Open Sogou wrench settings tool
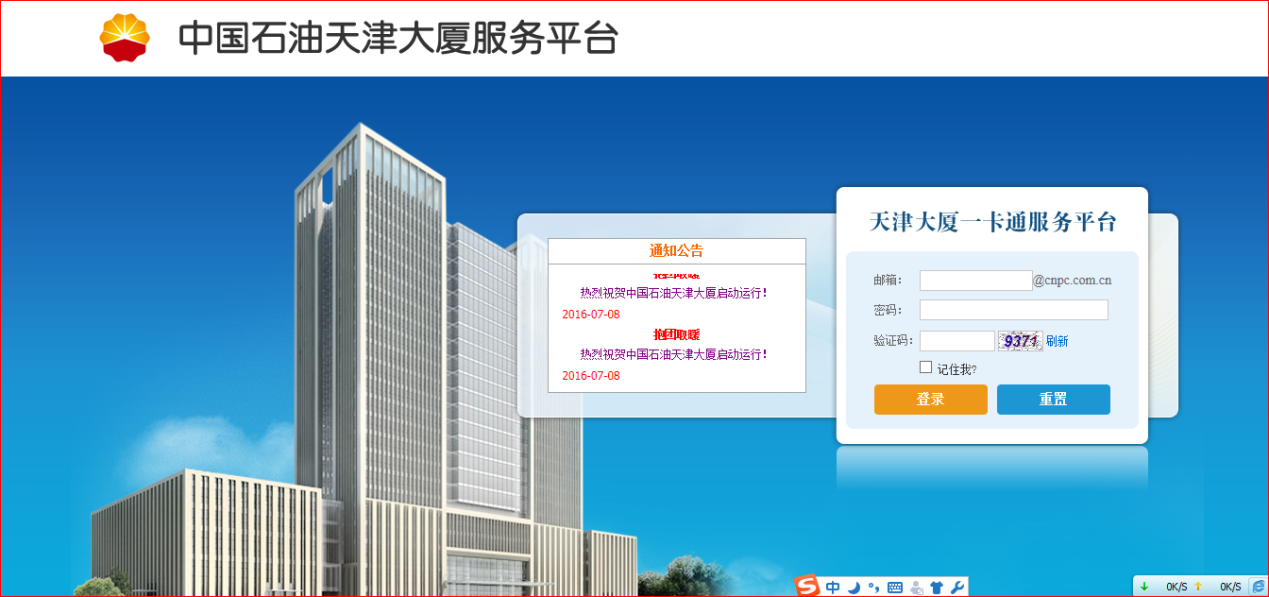Screen dimensions: 1269x597 tap(956, 587)
